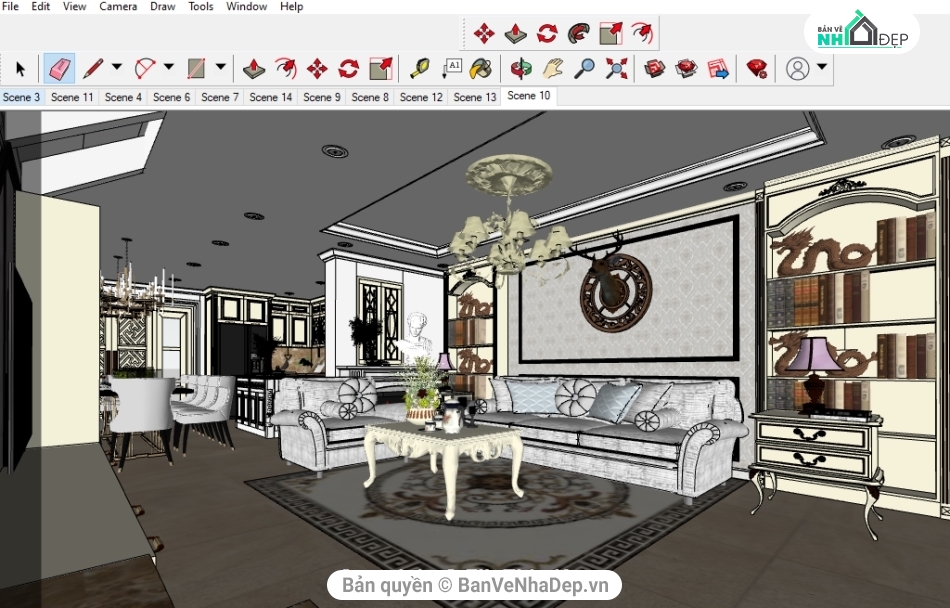Expand the Shapes tool dropdown arrow

tap(221, 67)
